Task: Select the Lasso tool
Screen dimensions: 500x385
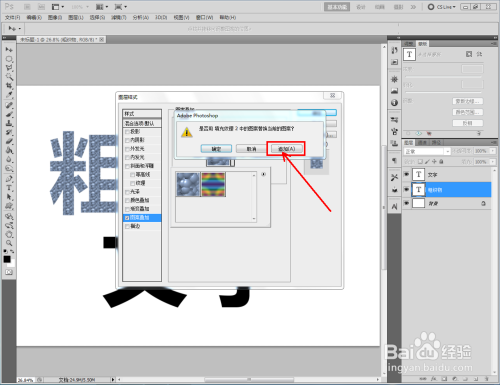Action: [x=9, y=68]
